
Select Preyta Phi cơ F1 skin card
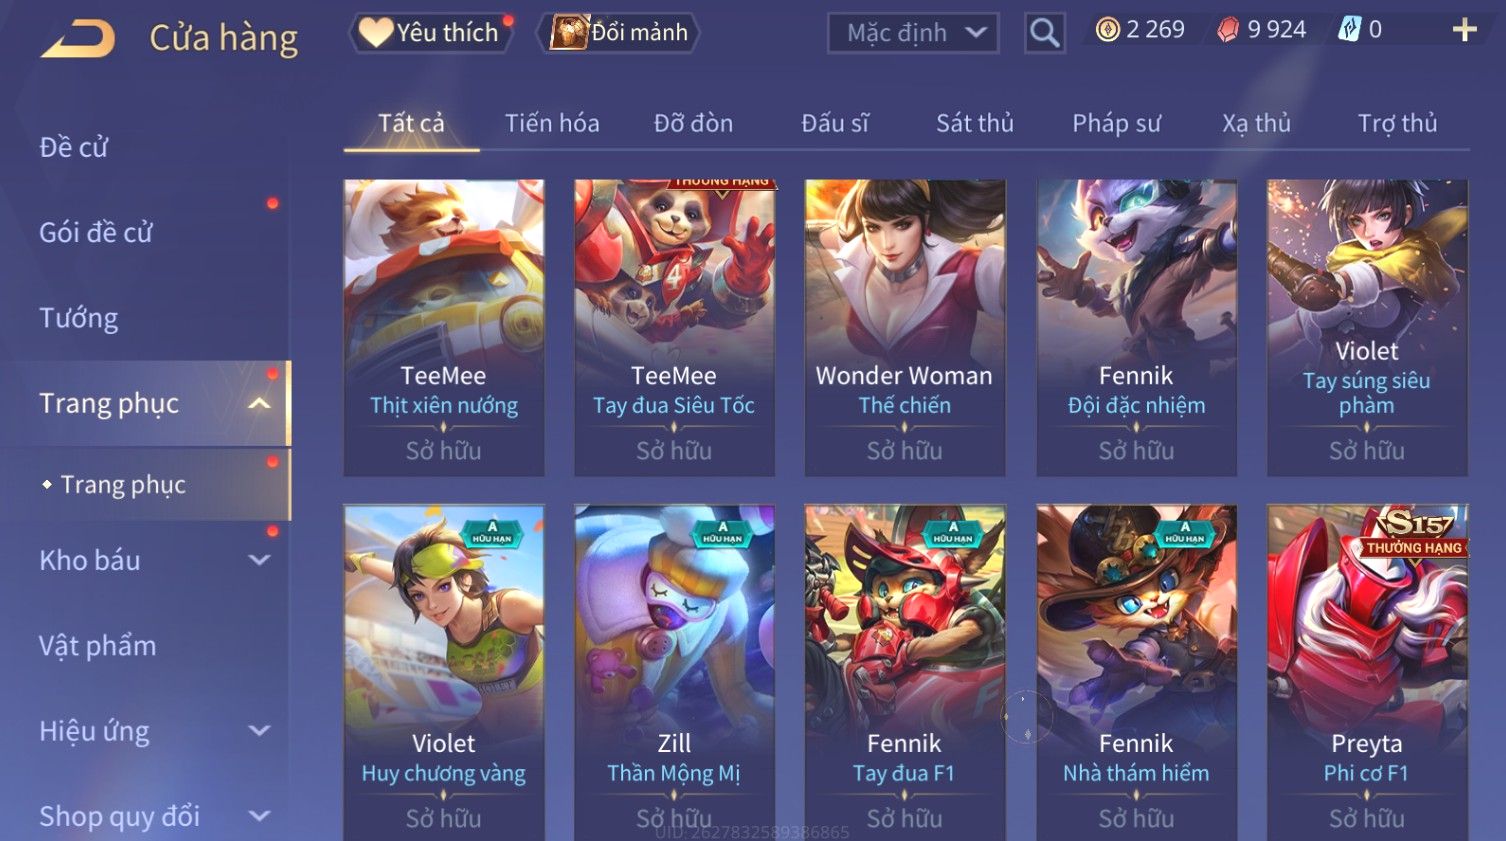click(x=1367, y=672)
